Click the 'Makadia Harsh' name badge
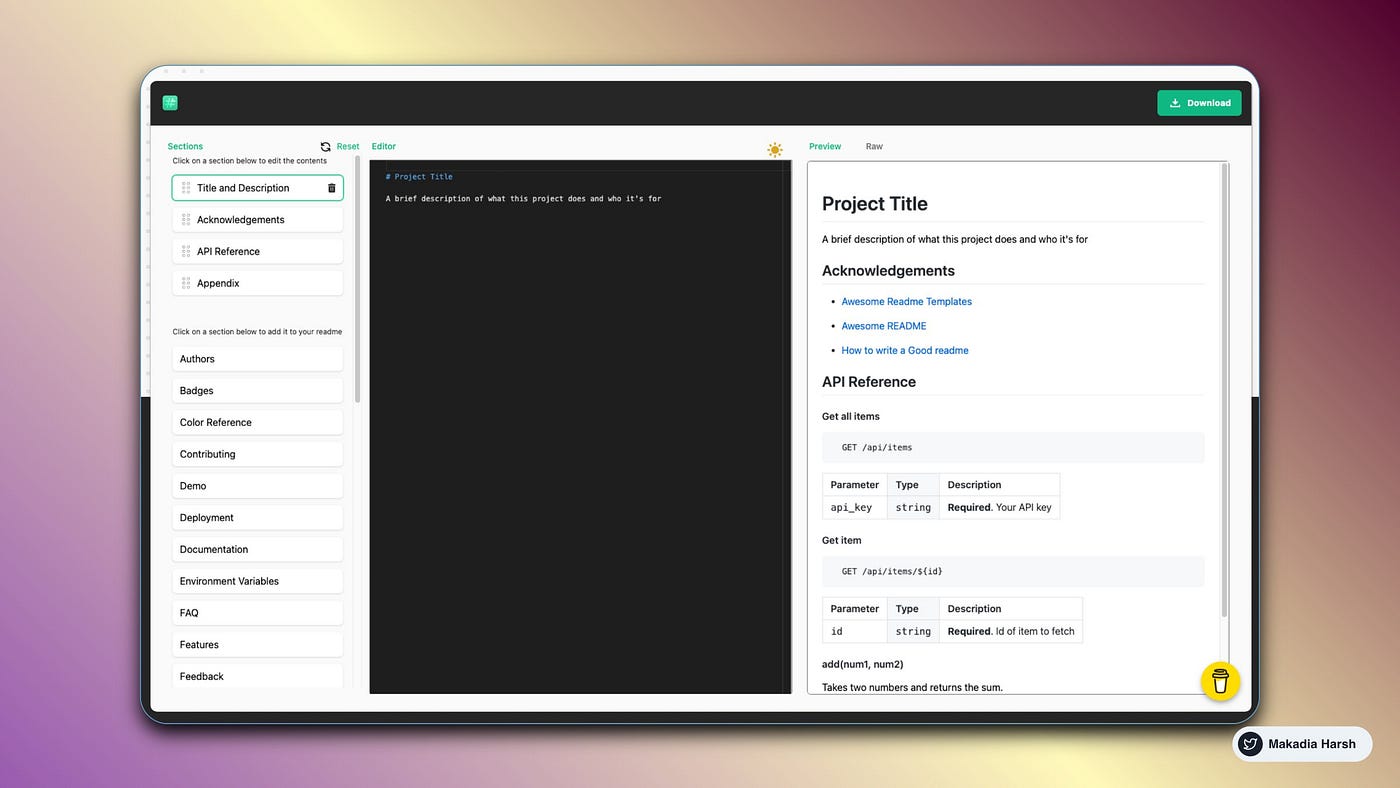This screenshot has width=1400, height=788. click(x=1302, y=744)
